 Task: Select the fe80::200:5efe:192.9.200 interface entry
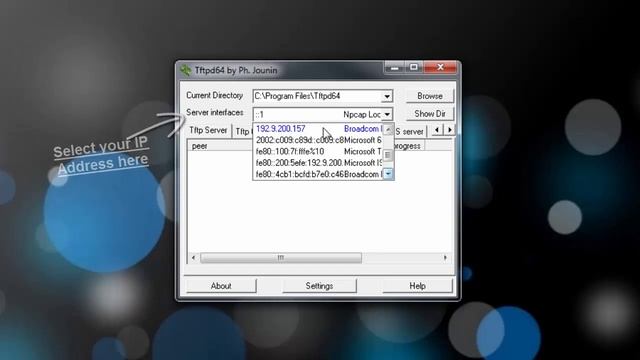318,163
